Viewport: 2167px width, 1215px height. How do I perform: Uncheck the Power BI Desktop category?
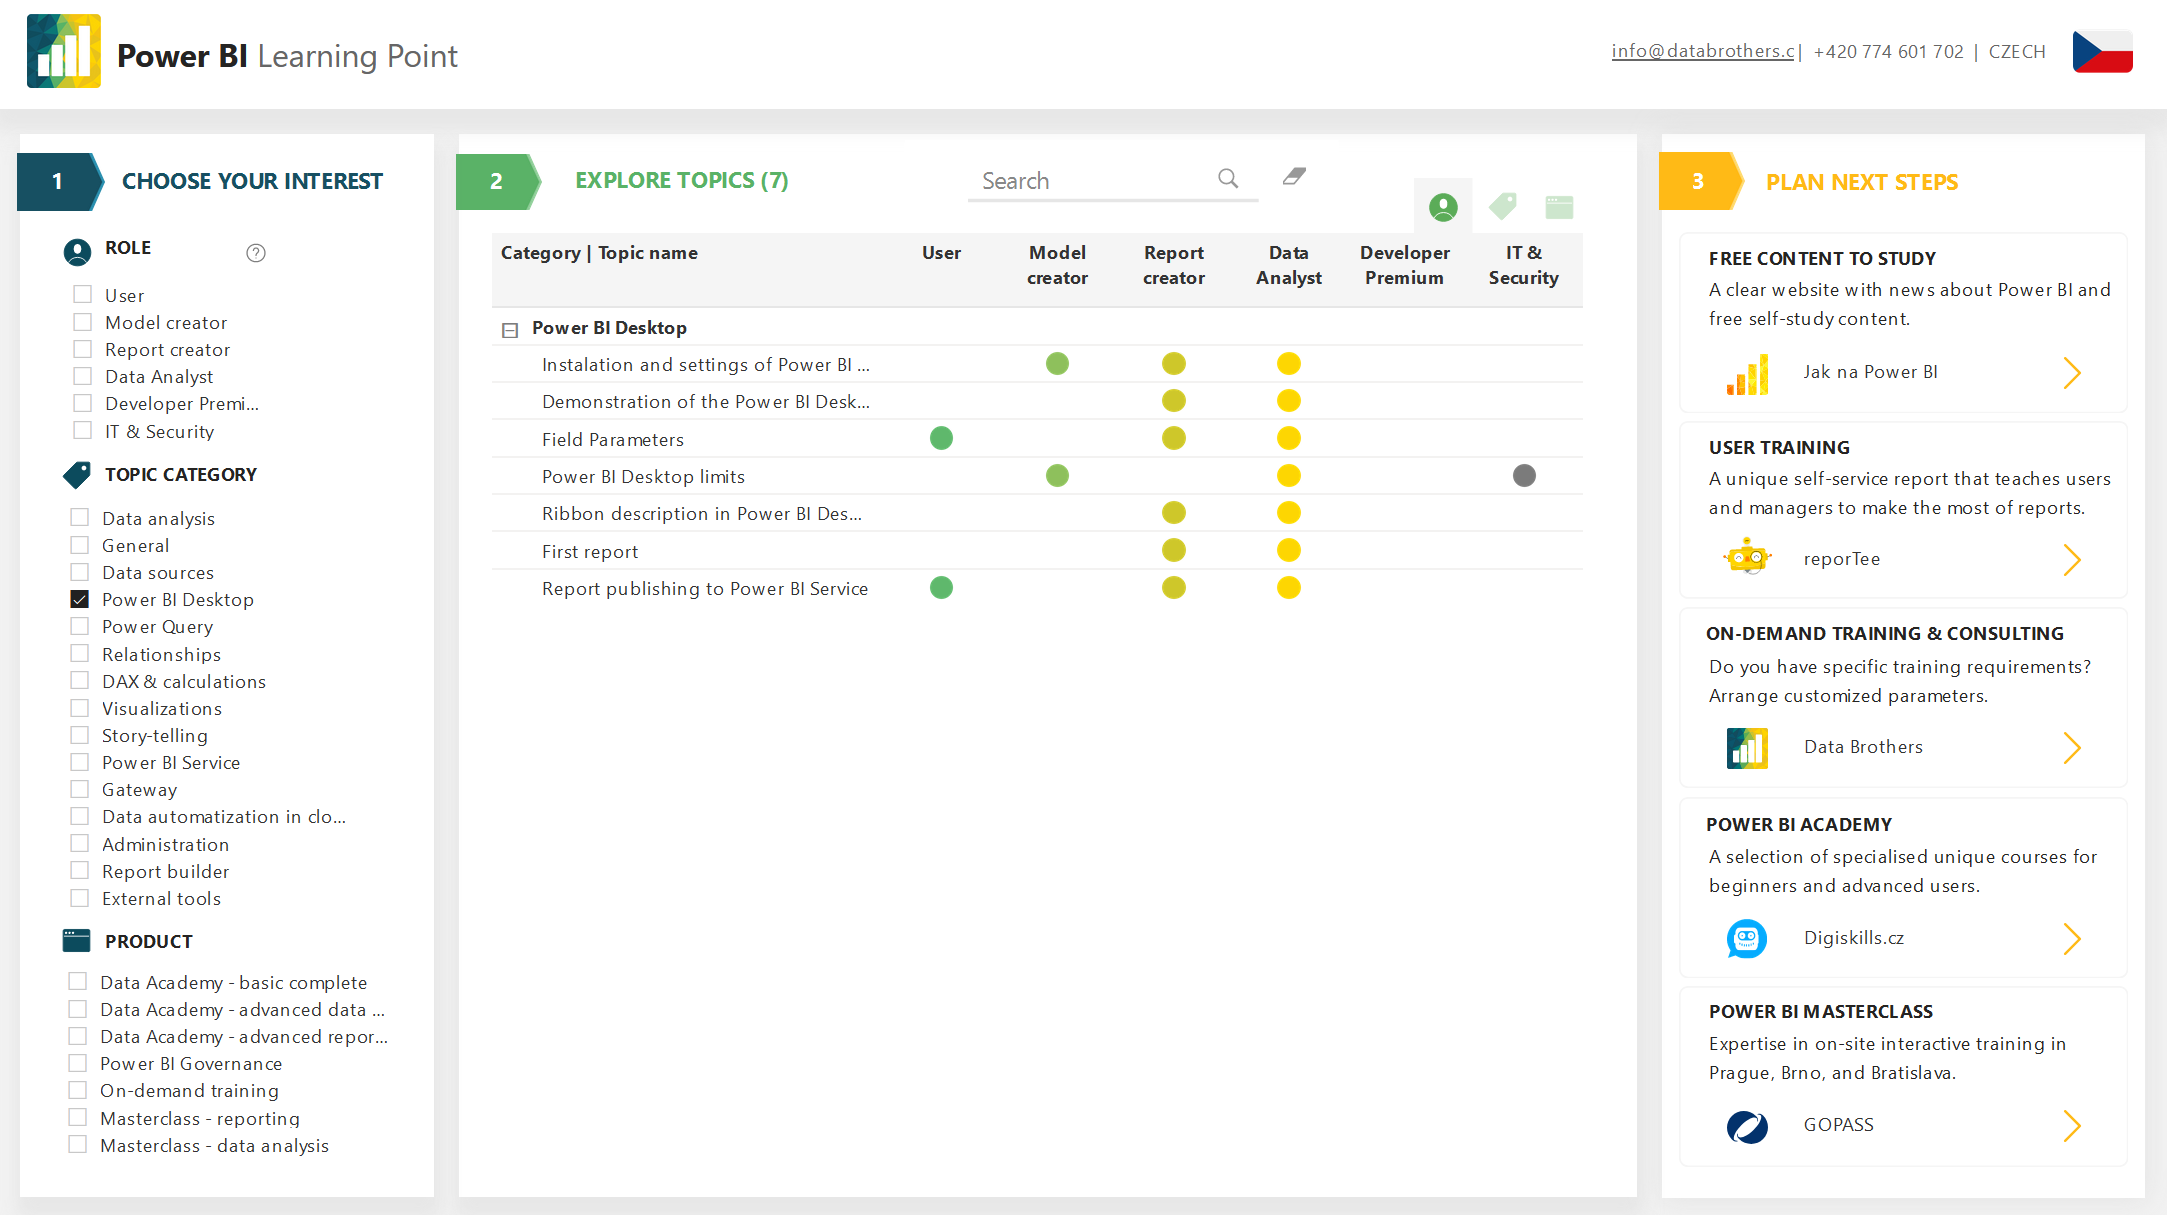click(80, 600)
